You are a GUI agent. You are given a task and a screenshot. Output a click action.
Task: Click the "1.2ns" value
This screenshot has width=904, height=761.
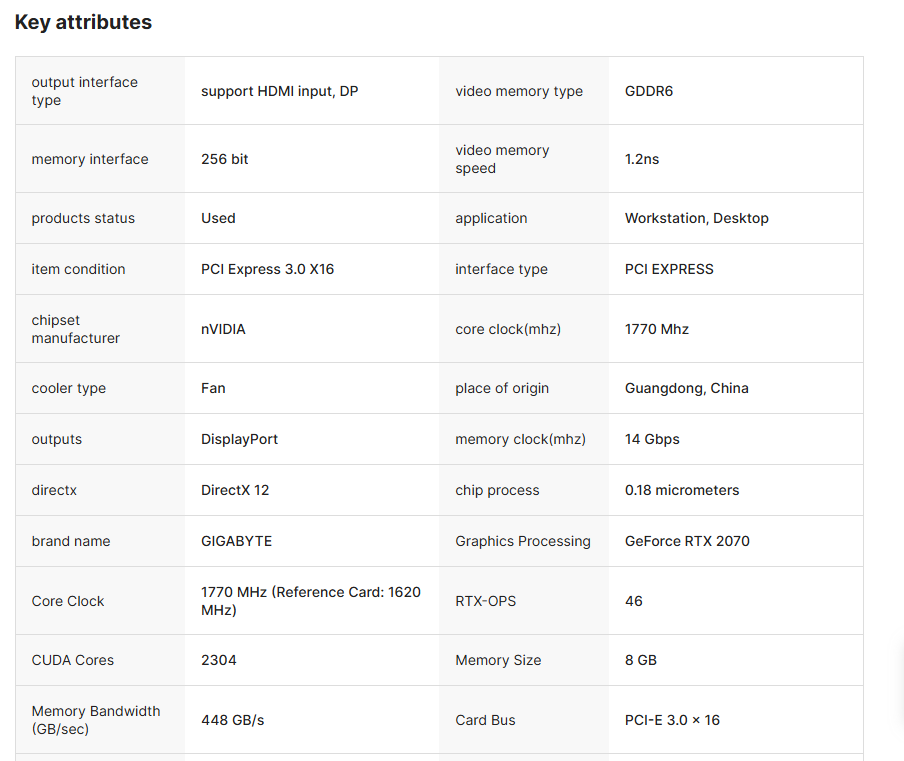(642, 159)
